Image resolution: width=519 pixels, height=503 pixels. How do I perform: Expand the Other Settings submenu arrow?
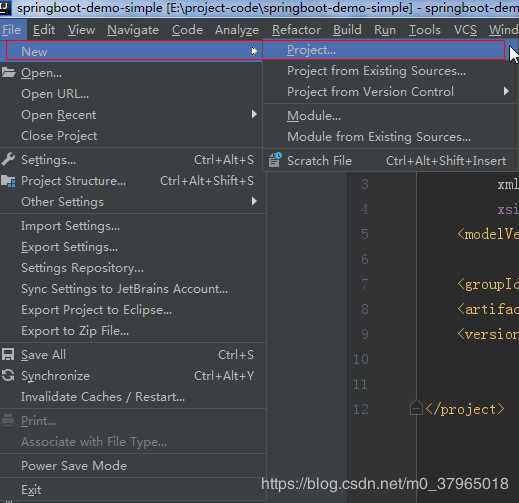point(254,201)
